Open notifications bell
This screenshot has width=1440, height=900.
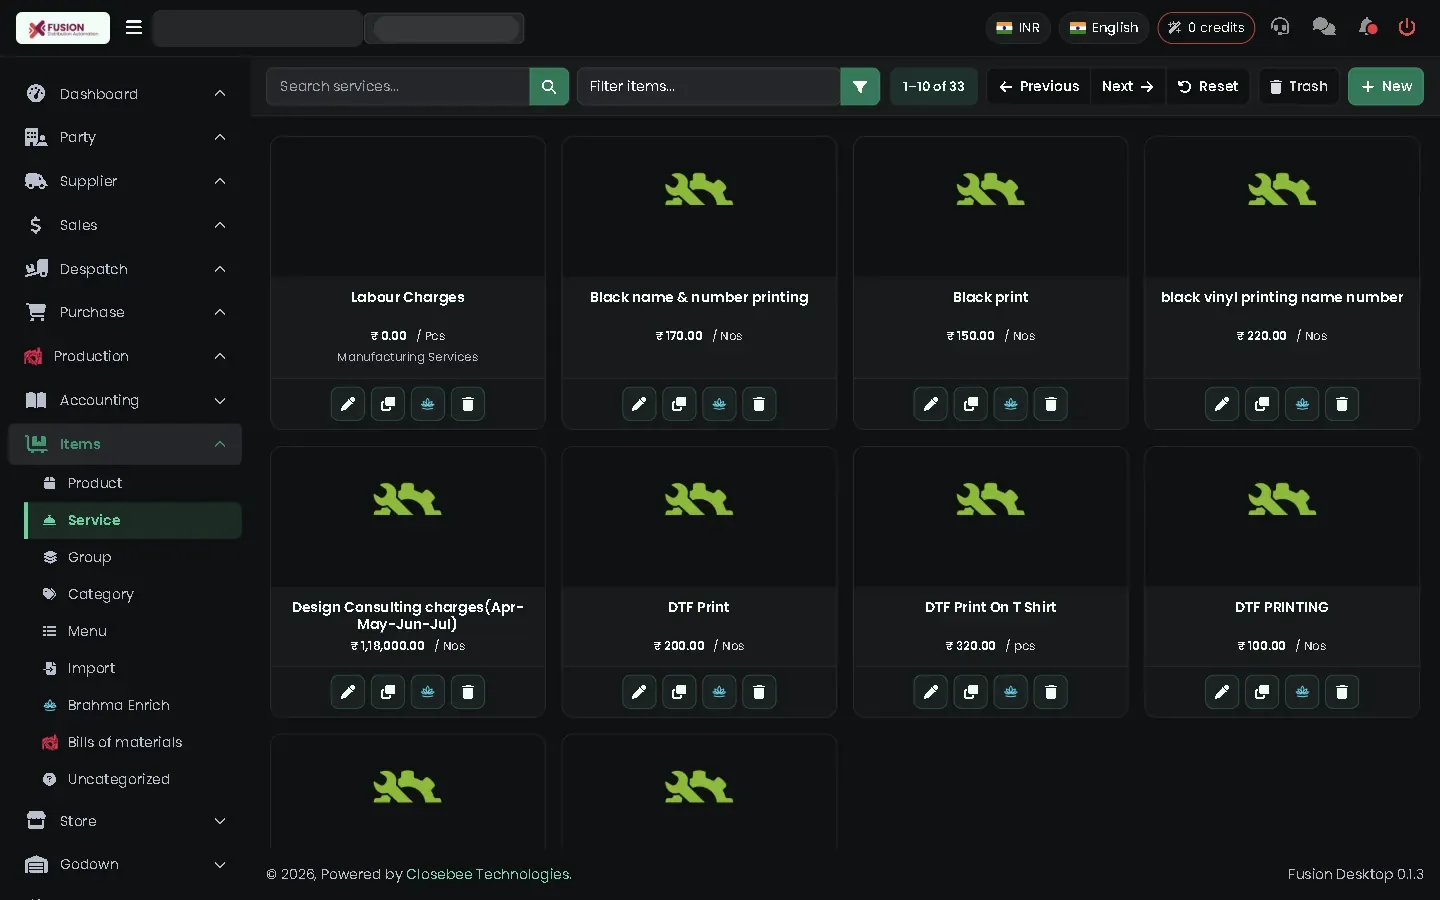(x=1367, y=28)
